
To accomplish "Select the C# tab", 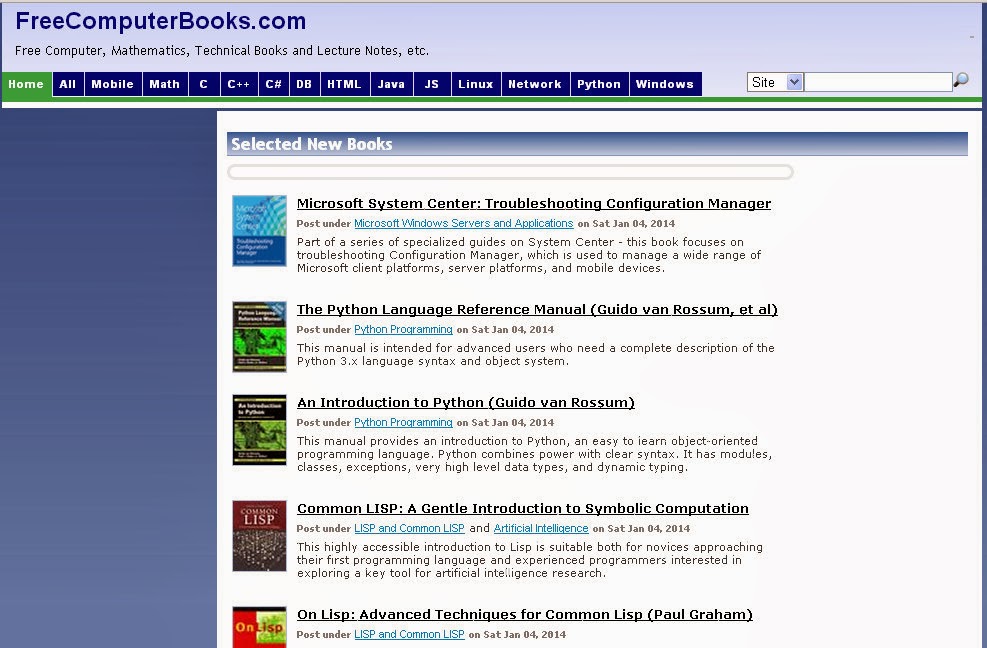I will tap(274, 84).
